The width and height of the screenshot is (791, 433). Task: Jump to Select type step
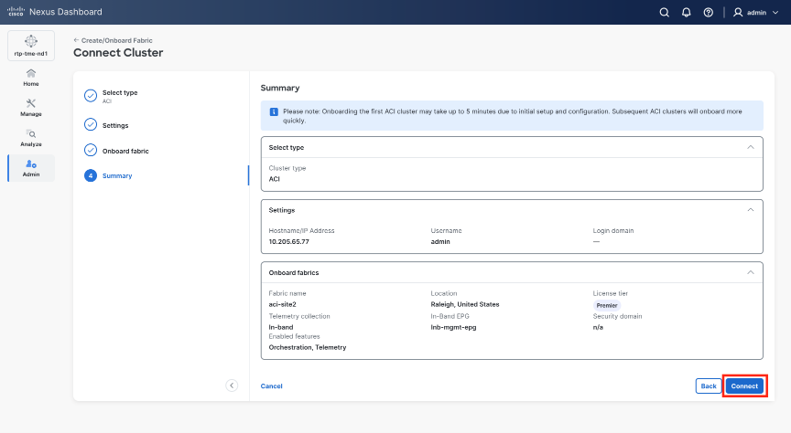[x=111, y=95]
